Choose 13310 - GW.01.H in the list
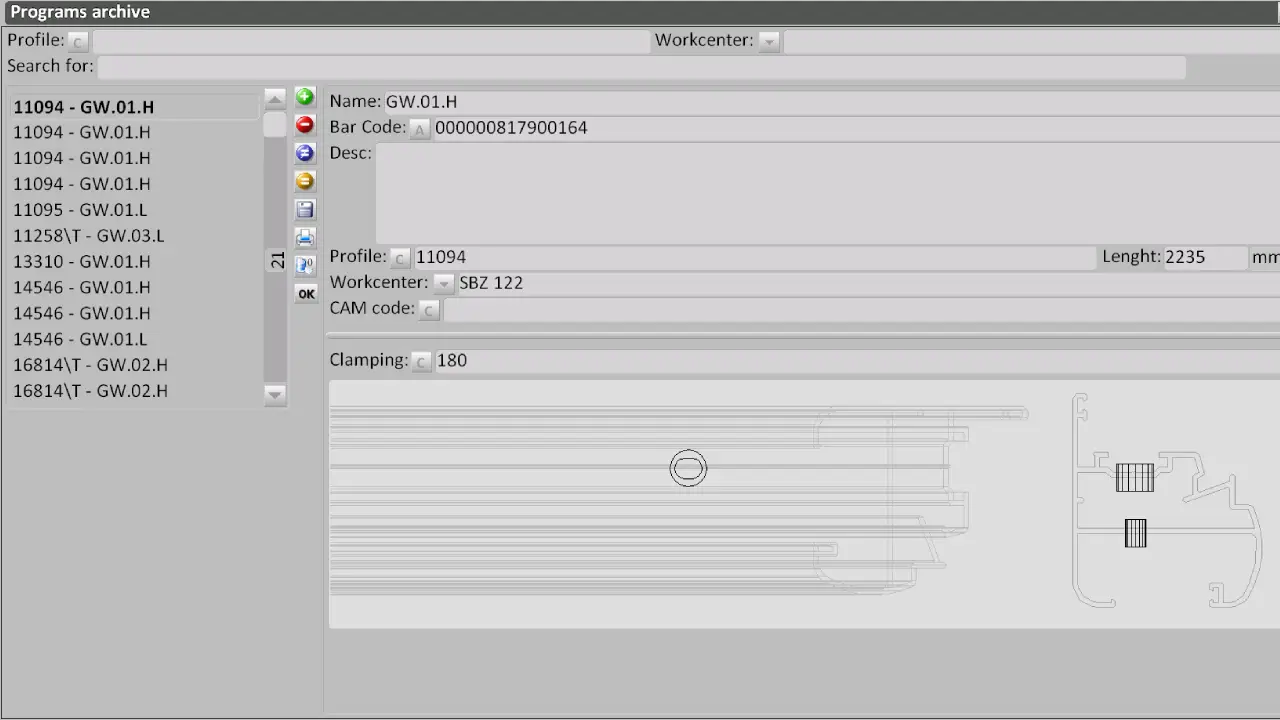 pos(82,262)
